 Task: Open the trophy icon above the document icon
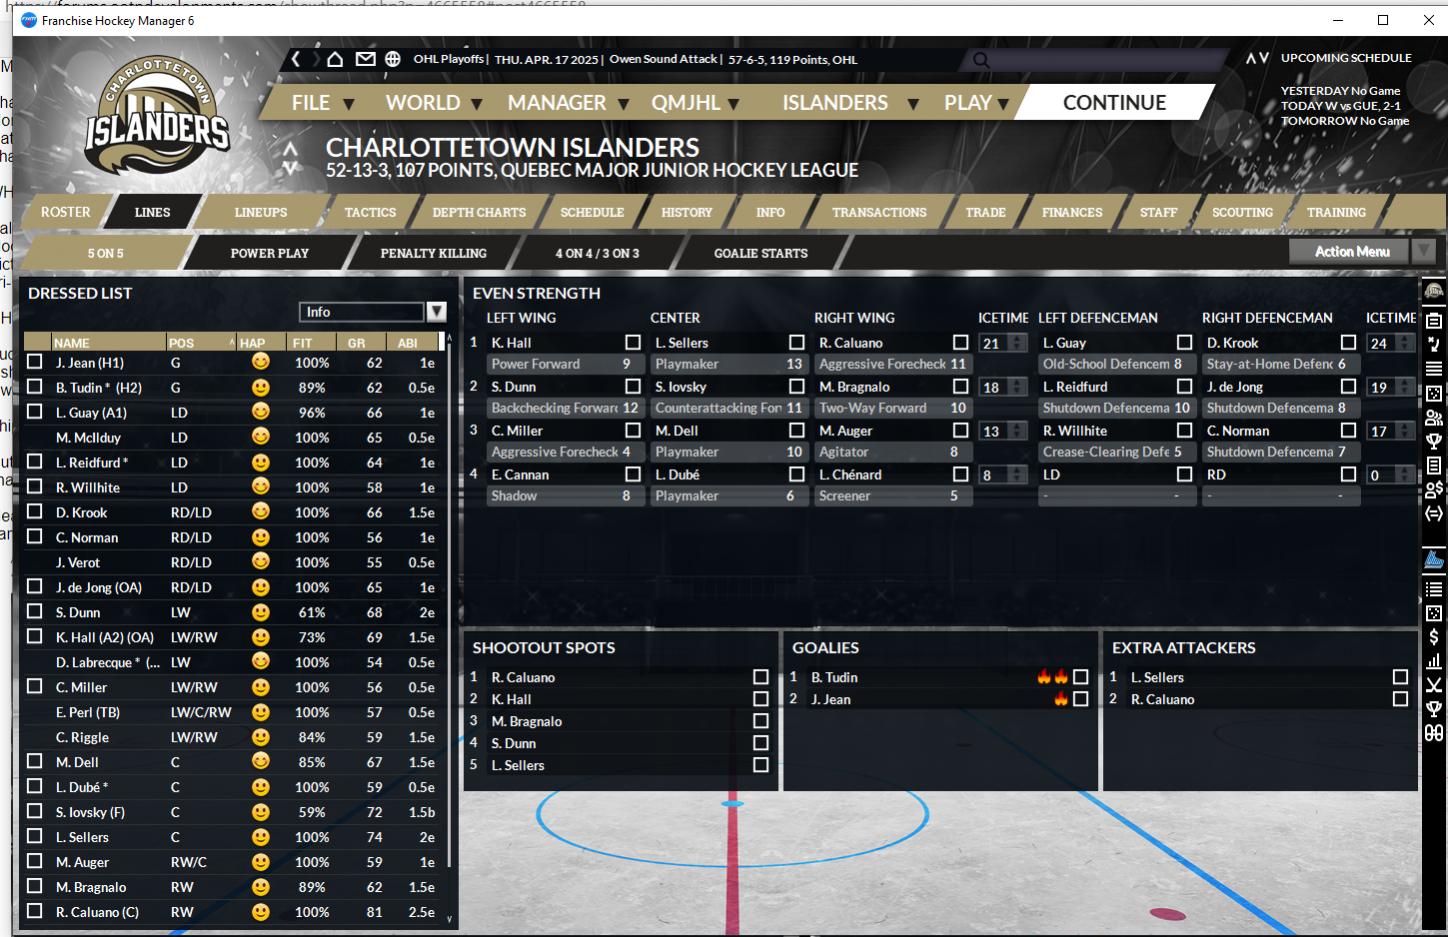pyautogui.click(x=1434, y=442)
